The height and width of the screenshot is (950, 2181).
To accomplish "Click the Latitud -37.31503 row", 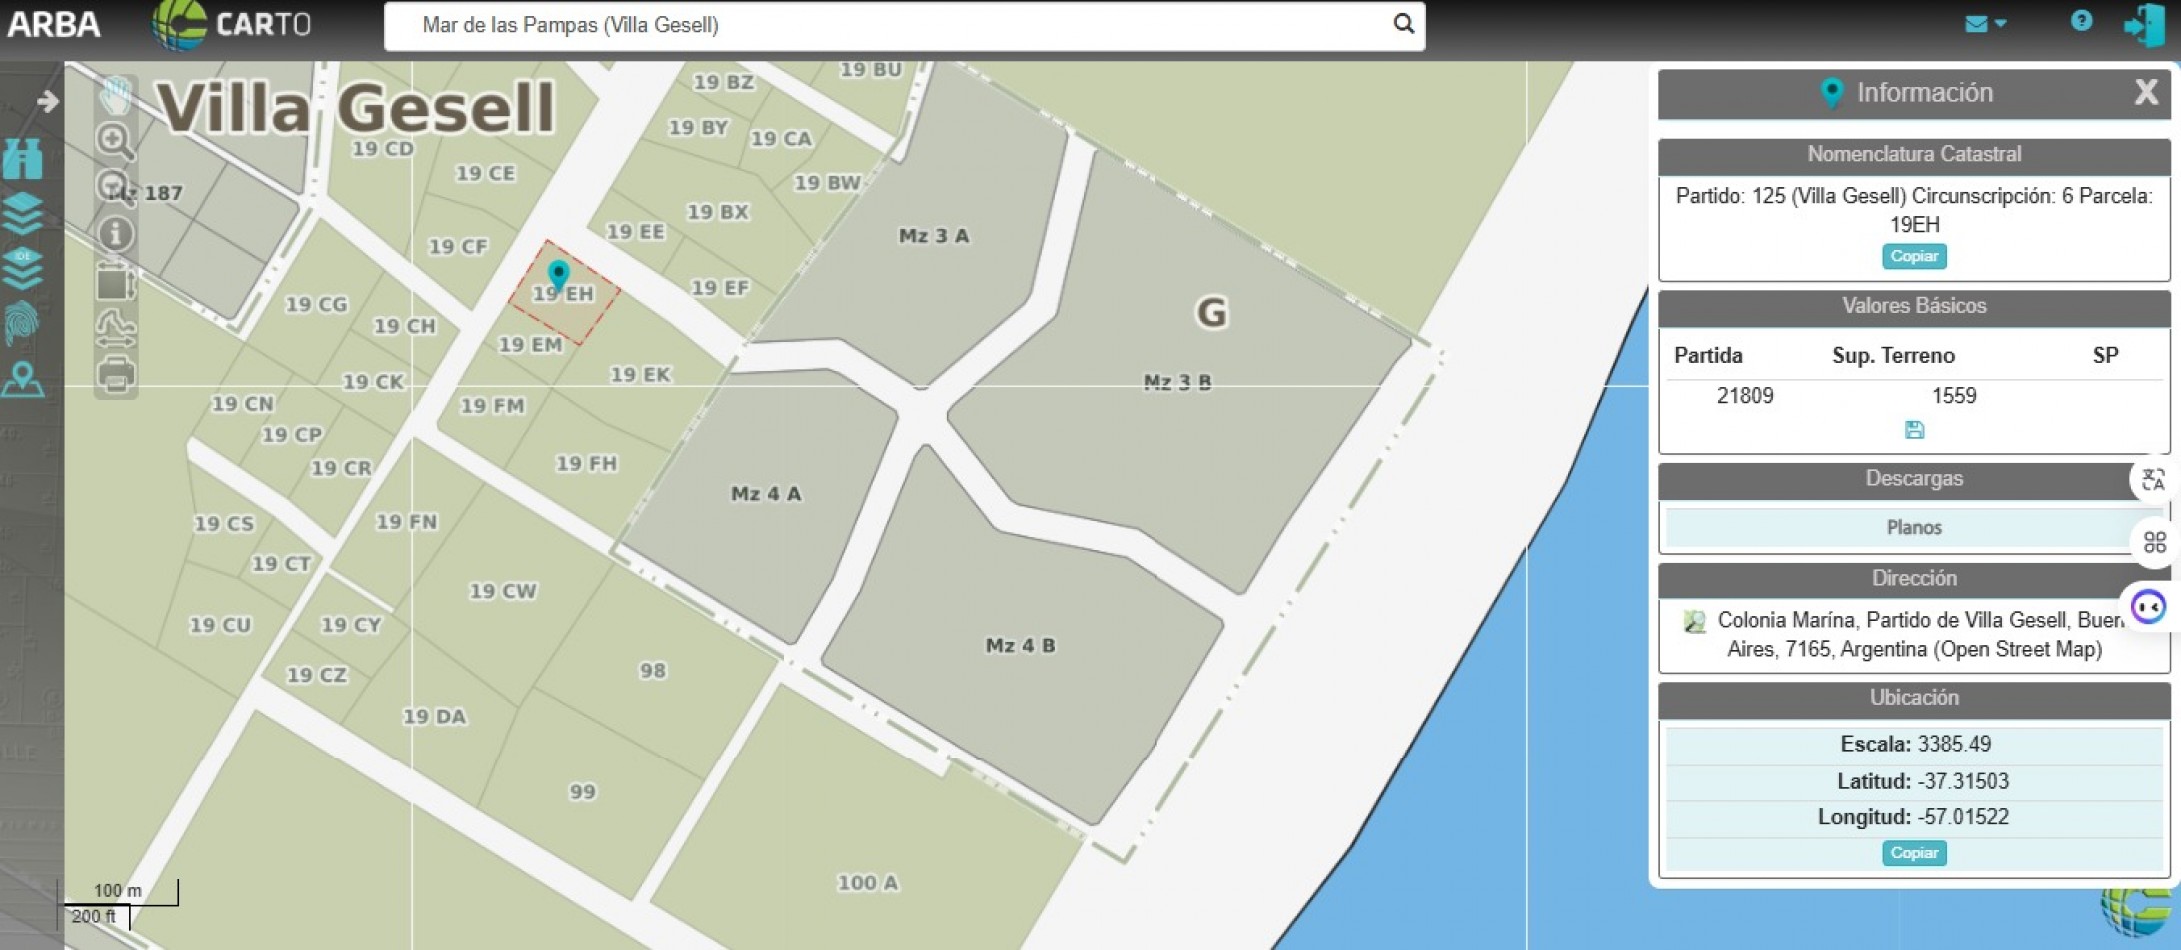I will point(1914,781).
